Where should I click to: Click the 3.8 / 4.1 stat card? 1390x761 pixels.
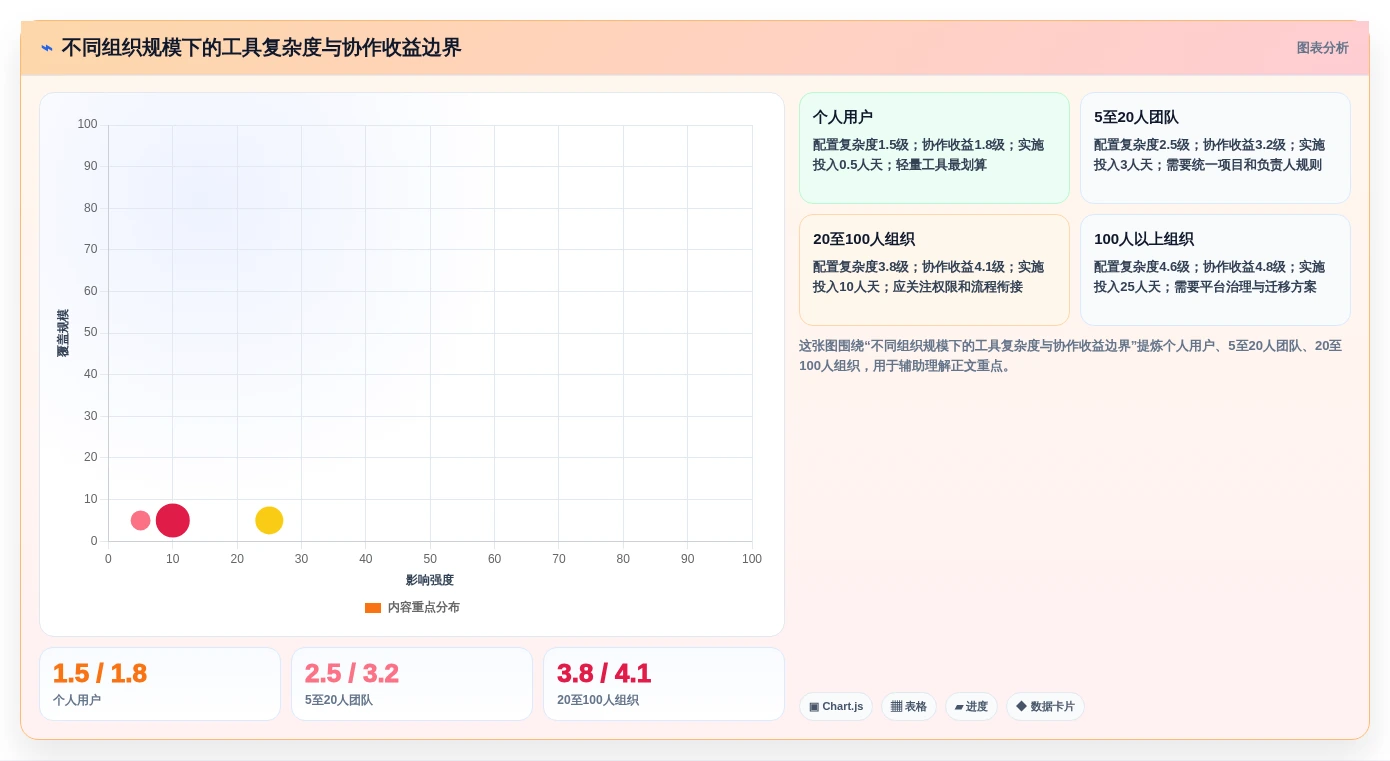[664, 684]
